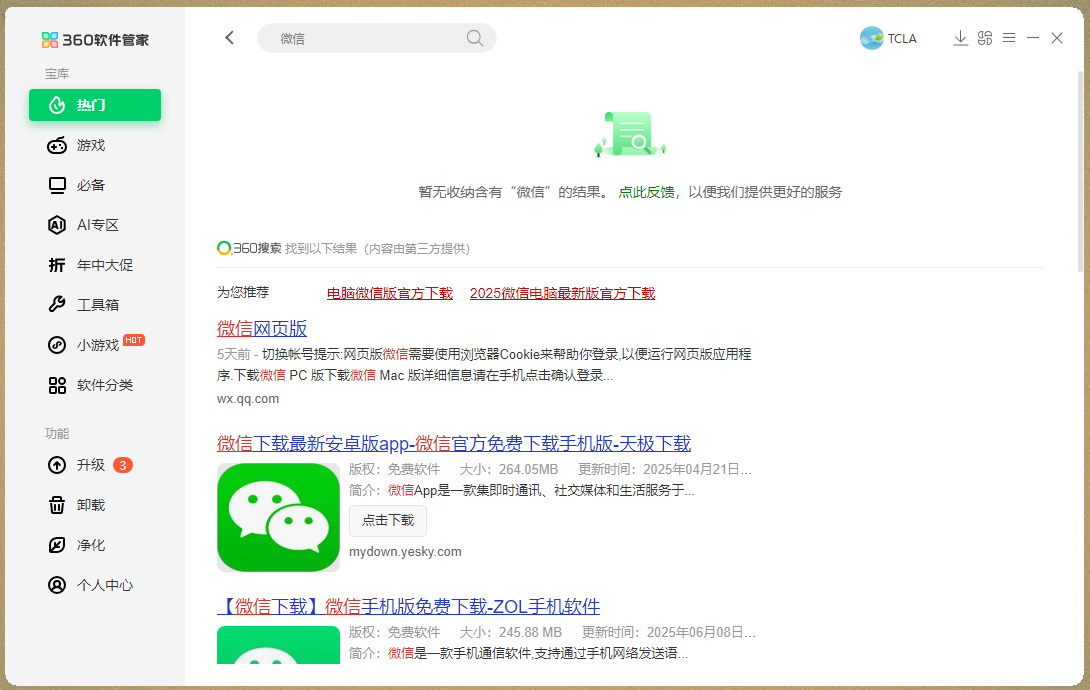The image size is (1090, 690).
Task: Visit the 年中大促 promotion section
Action: (95, 265)
